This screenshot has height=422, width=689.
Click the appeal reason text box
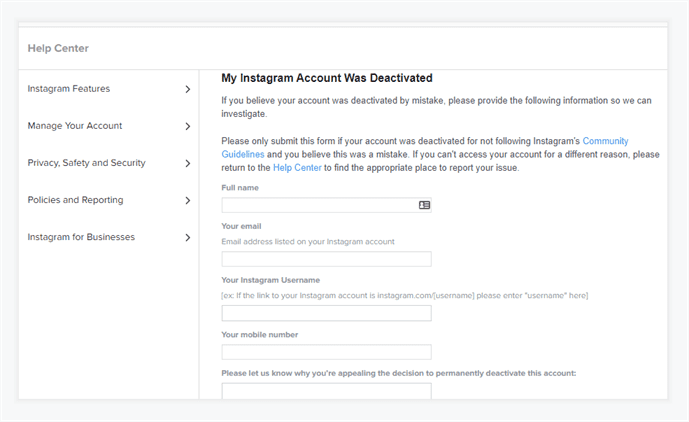[326, 391]
